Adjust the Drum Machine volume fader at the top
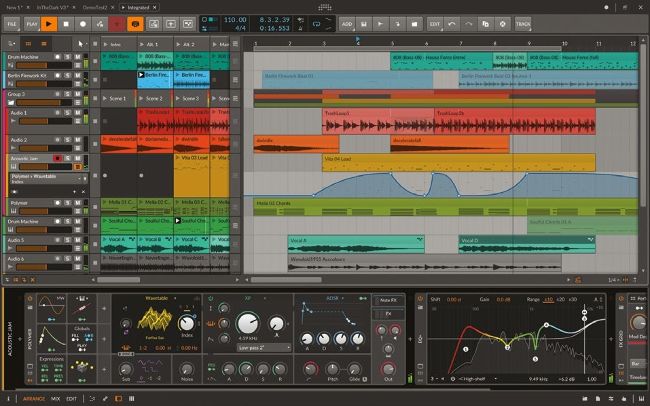This screenshot has height=406, width=650. point(44,65)
